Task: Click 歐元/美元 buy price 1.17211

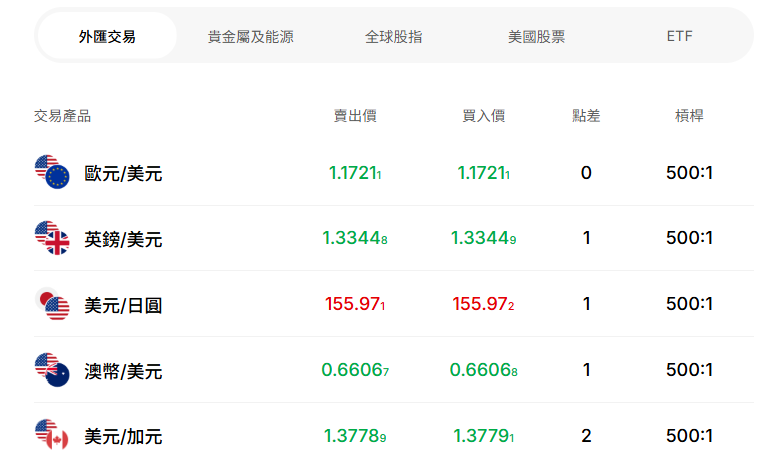Action: click(x=483, y=173)
